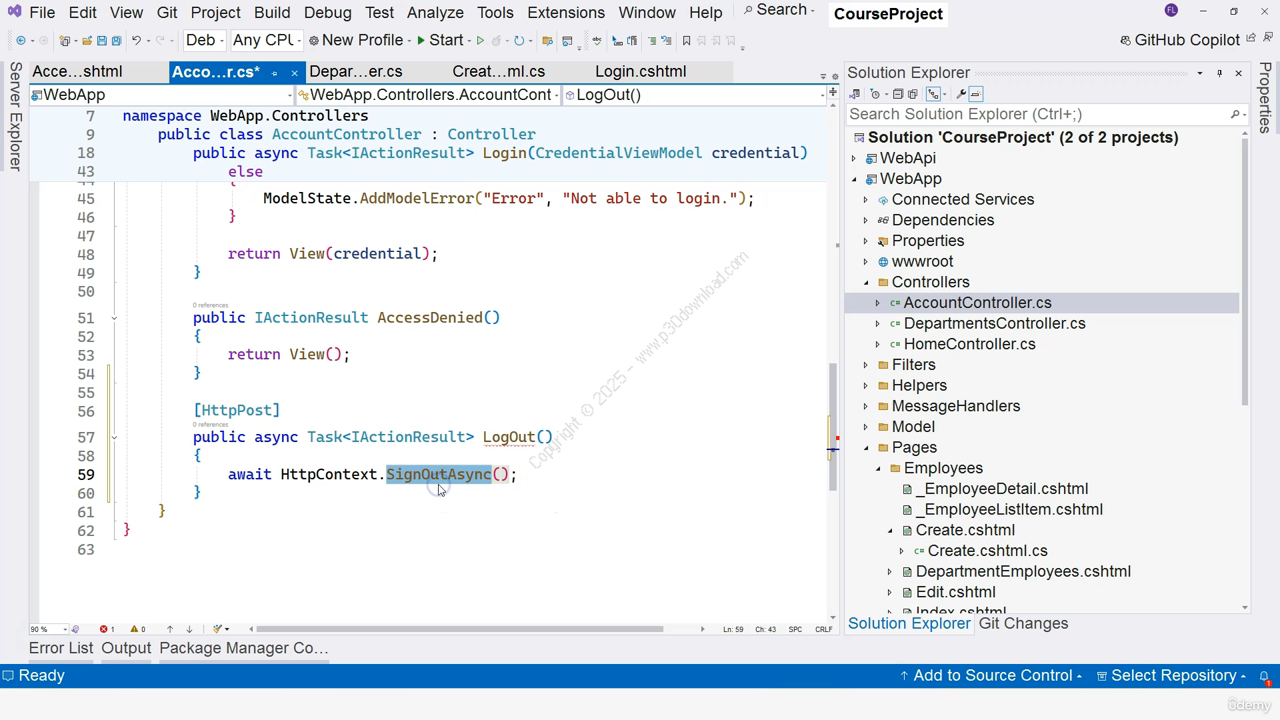The width and height of the screenshot is (1280, 720).
Task: Expand DepartmentEmployees.cshtml node
Action: point(890,572)
